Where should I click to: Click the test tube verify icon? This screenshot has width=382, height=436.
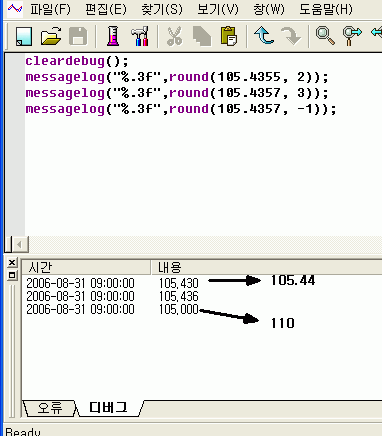pos(113,36)
